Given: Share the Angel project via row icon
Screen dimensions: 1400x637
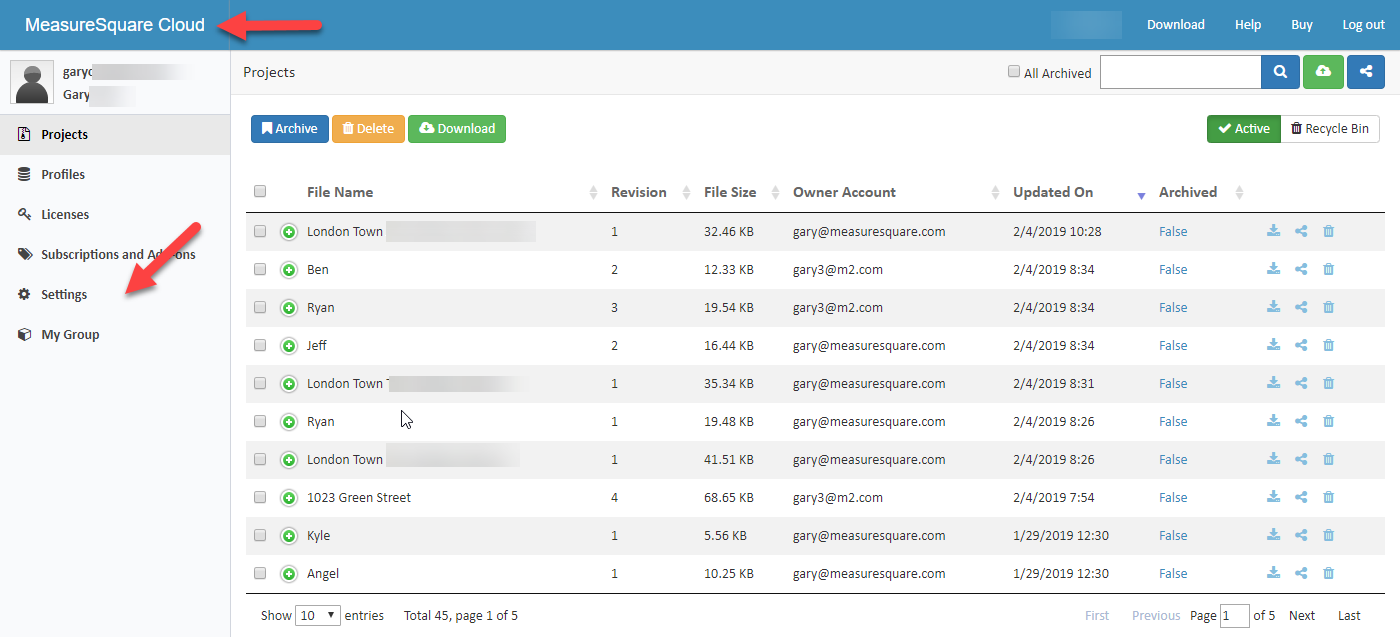Looking at the screenshot, I should click(x=1301, y=573).
